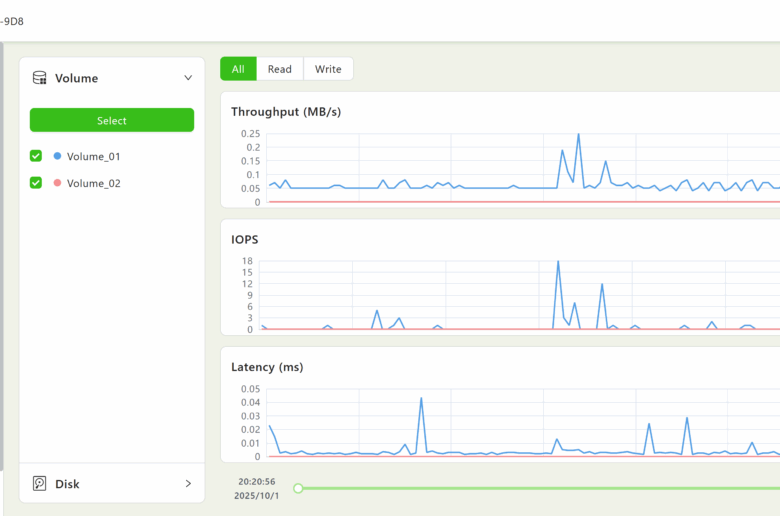The width and height of the screenshot is (780, 516).
Task: Click the timeline slider start handle
Action: pyautogui.click(x=298, y=488)
